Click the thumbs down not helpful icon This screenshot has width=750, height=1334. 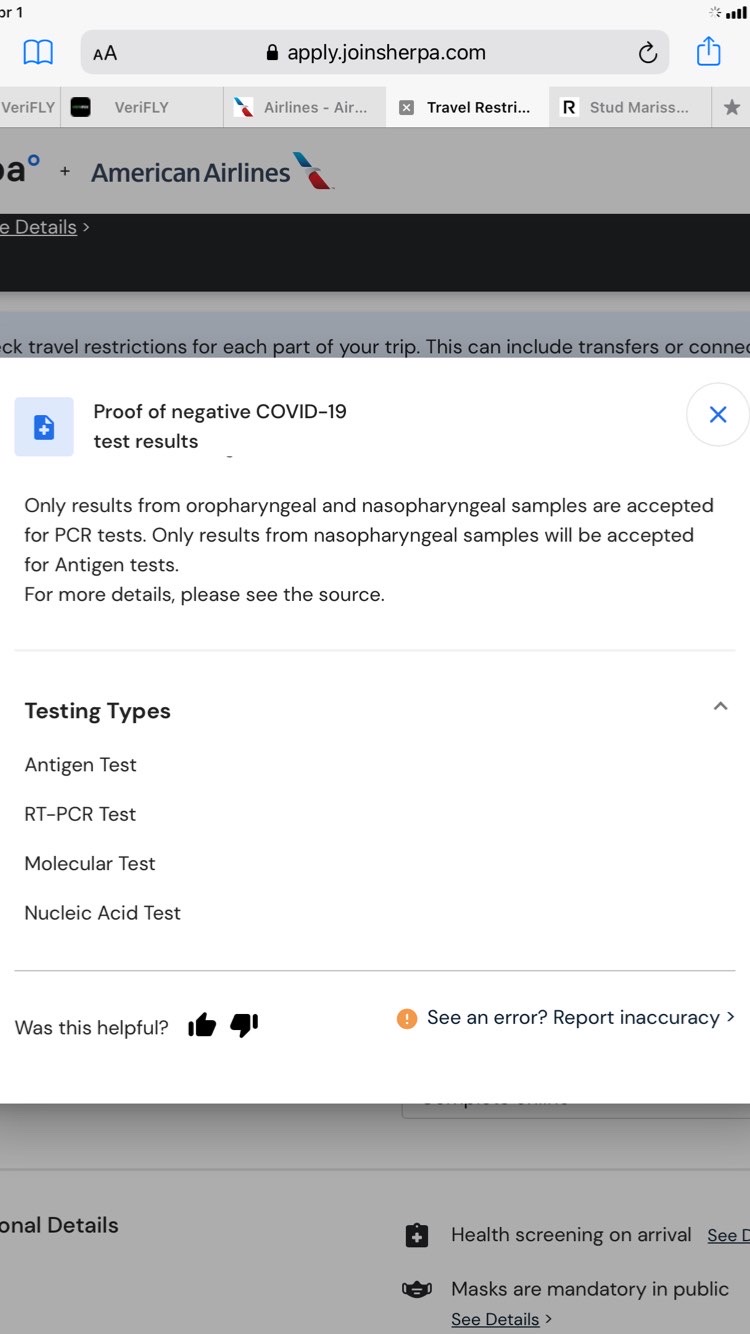coord(244,1025)
